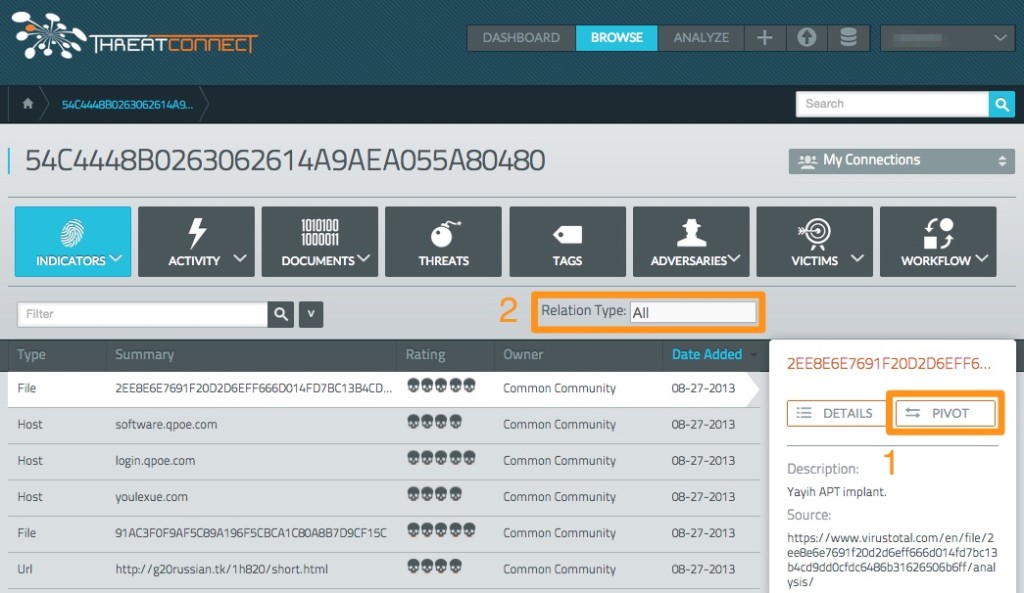Open the Relation Type dropdown
The height and width of the screenshot is (593, 1024).
(692, 312)
